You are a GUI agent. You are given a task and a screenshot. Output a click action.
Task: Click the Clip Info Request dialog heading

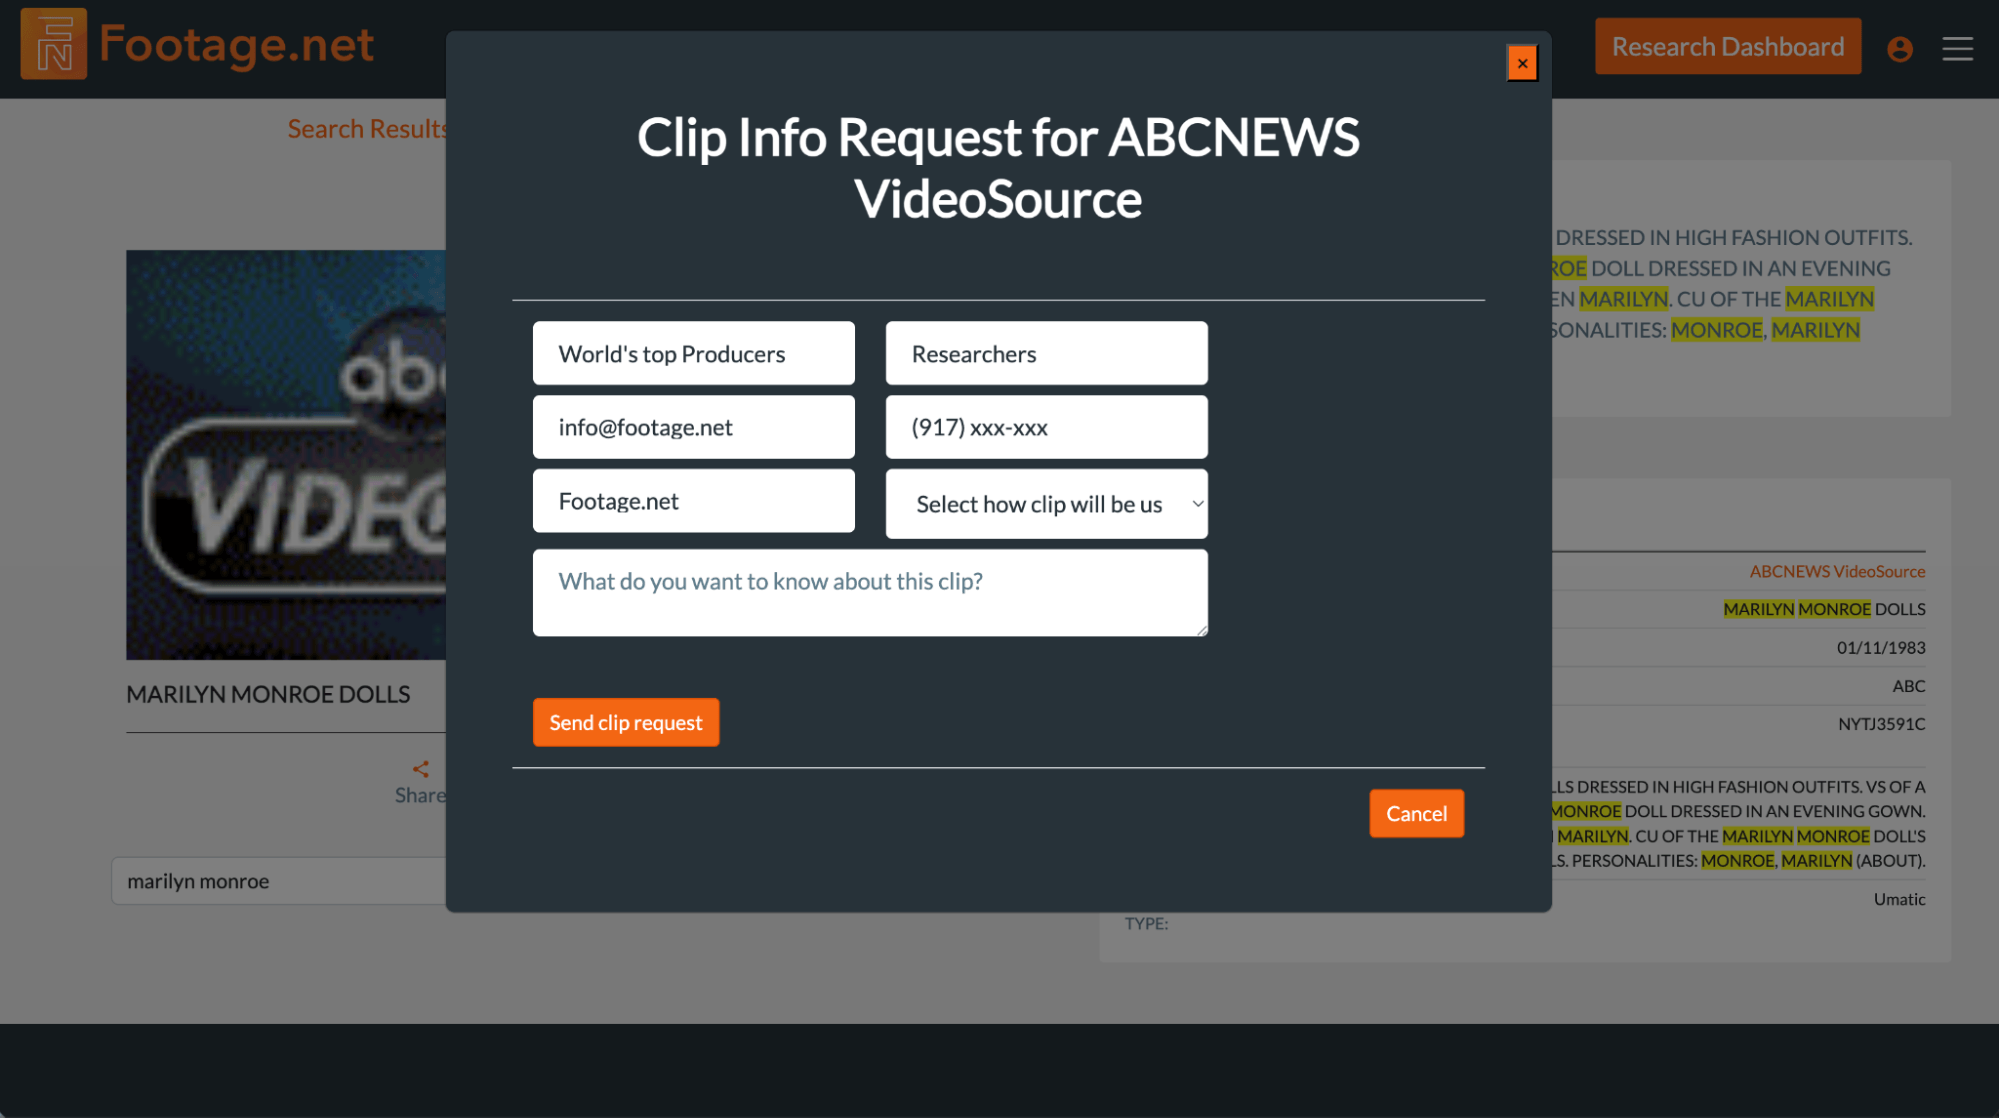pyautogui.click(x=998, y=168)
